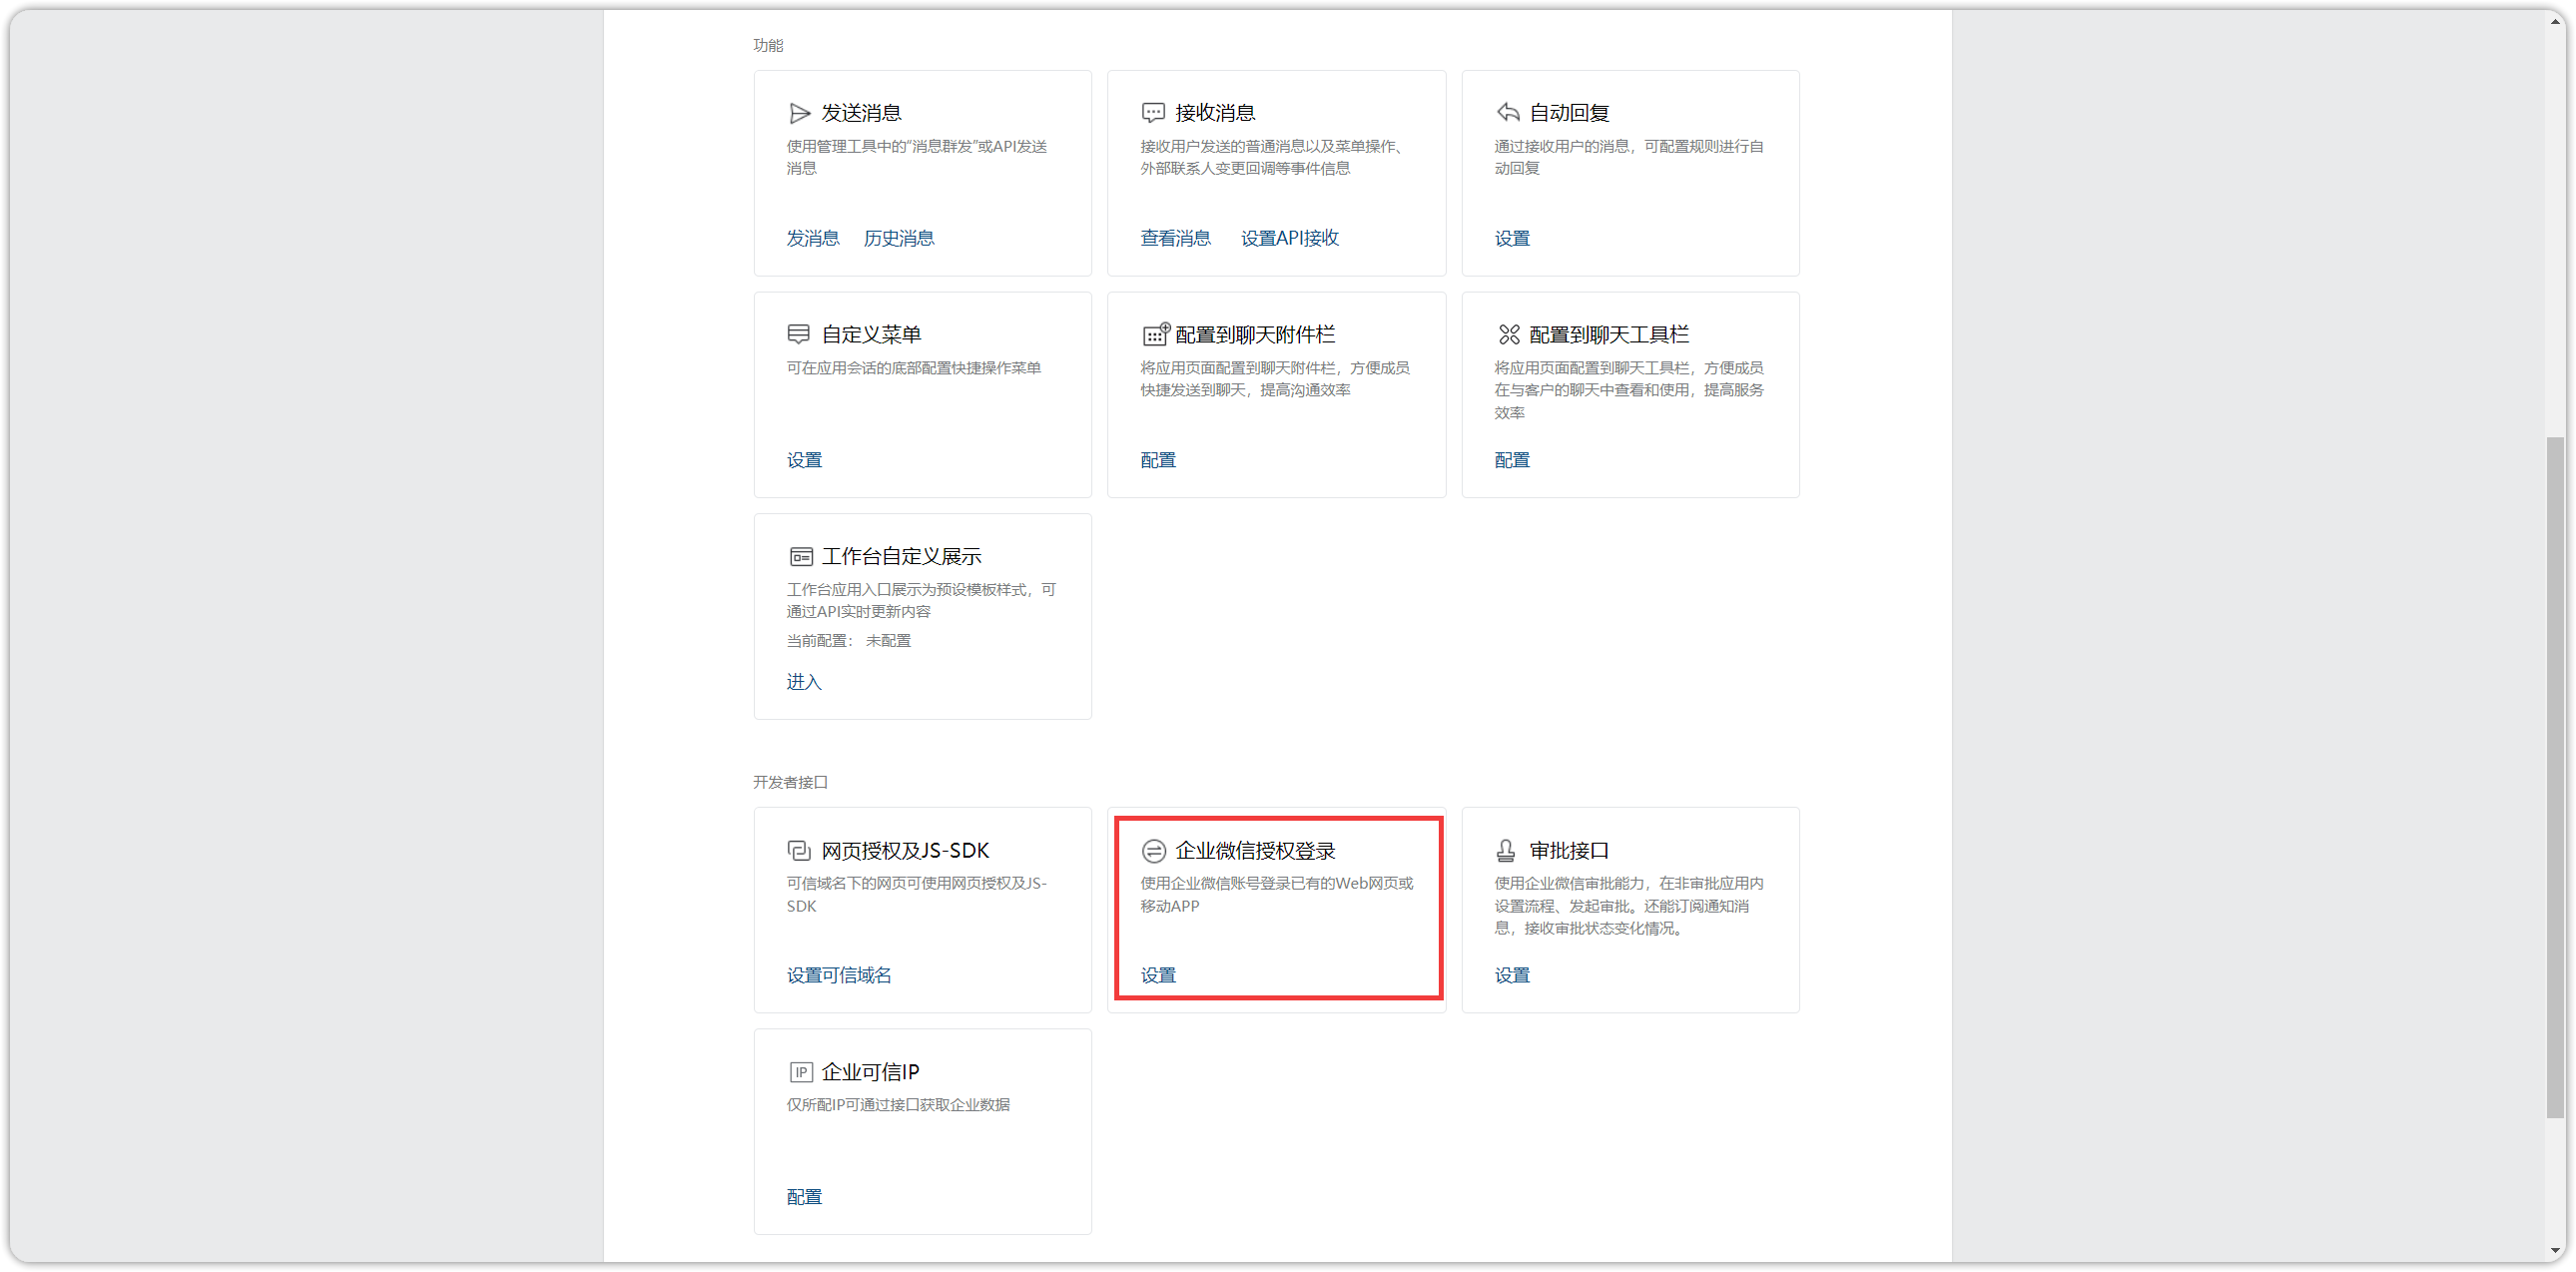
Task: Click the 接收消息 chat bubble icon
Action: 1153,113
